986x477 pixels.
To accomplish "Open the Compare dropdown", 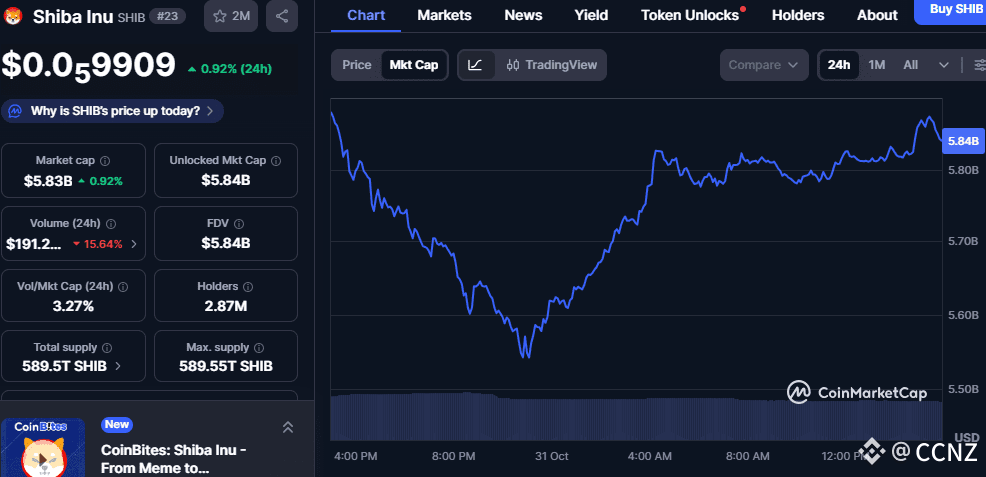I will tap(764, 65).
